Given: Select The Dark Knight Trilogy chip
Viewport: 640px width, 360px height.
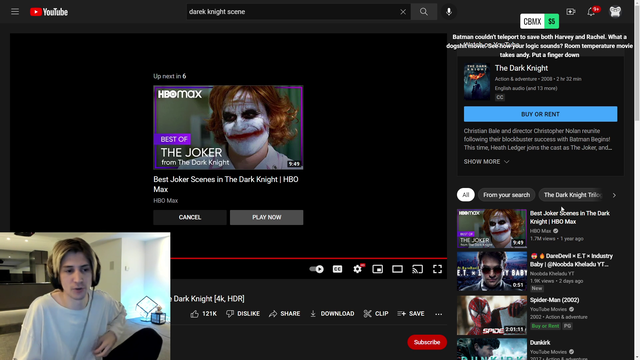Looking at the screenshot, I should pos(572,195).
